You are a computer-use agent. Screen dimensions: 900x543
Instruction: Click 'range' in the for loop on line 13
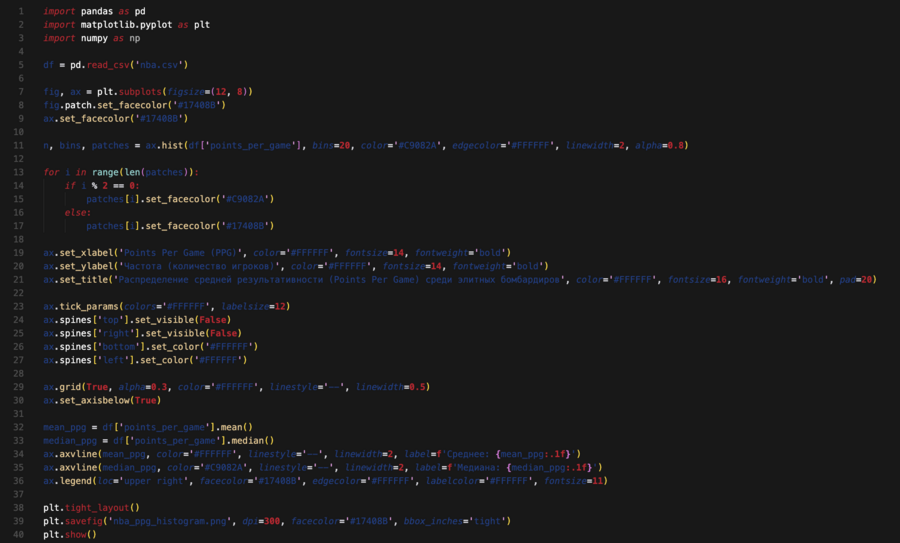point(105,172)
